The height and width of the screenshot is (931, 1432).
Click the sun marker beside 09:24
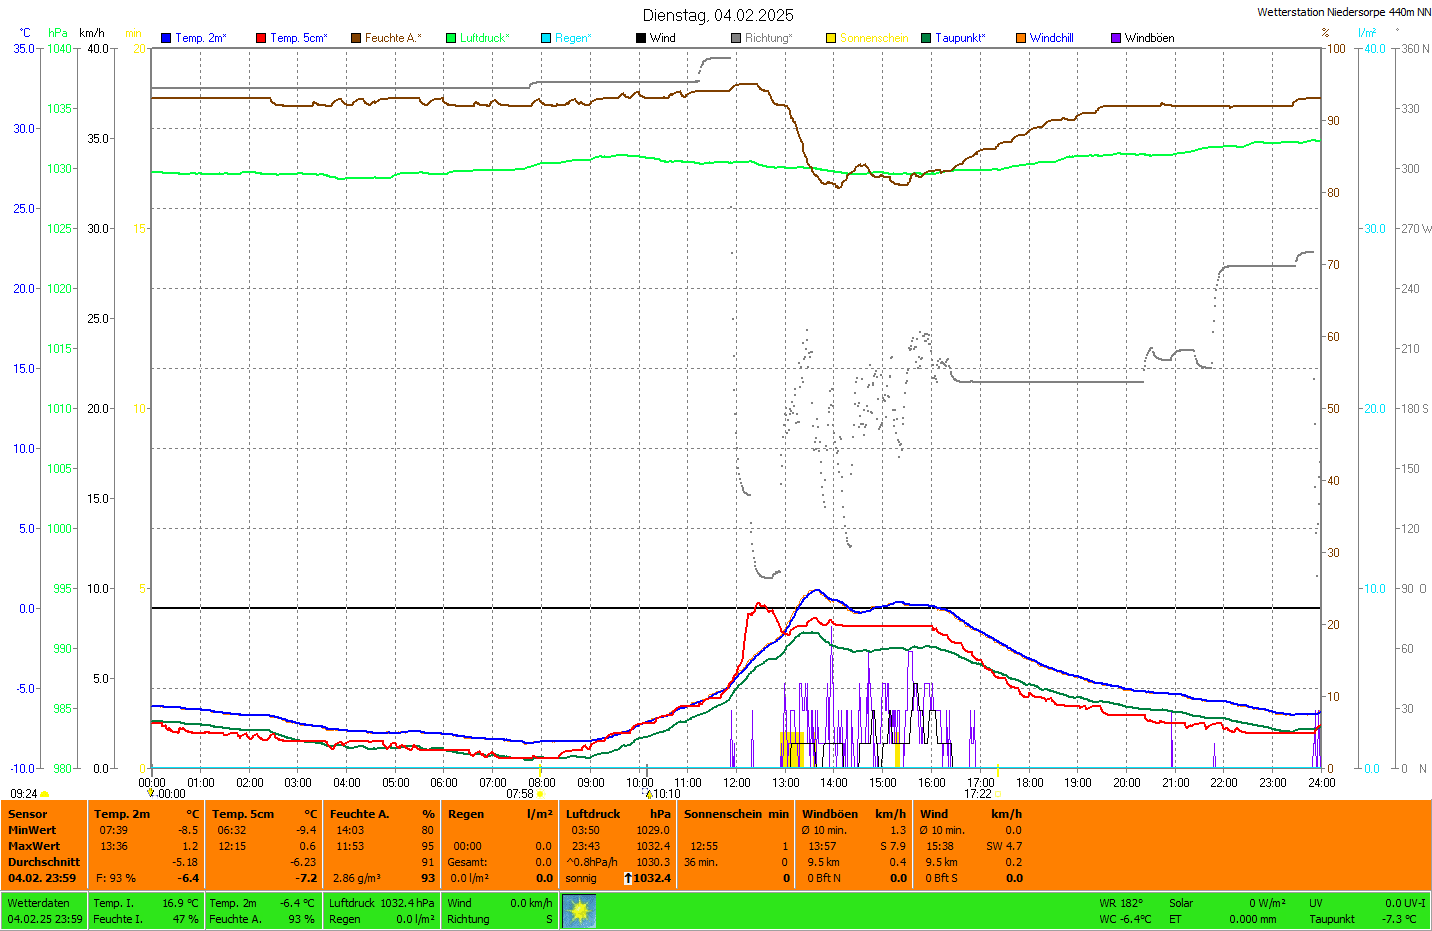[45, 794]
